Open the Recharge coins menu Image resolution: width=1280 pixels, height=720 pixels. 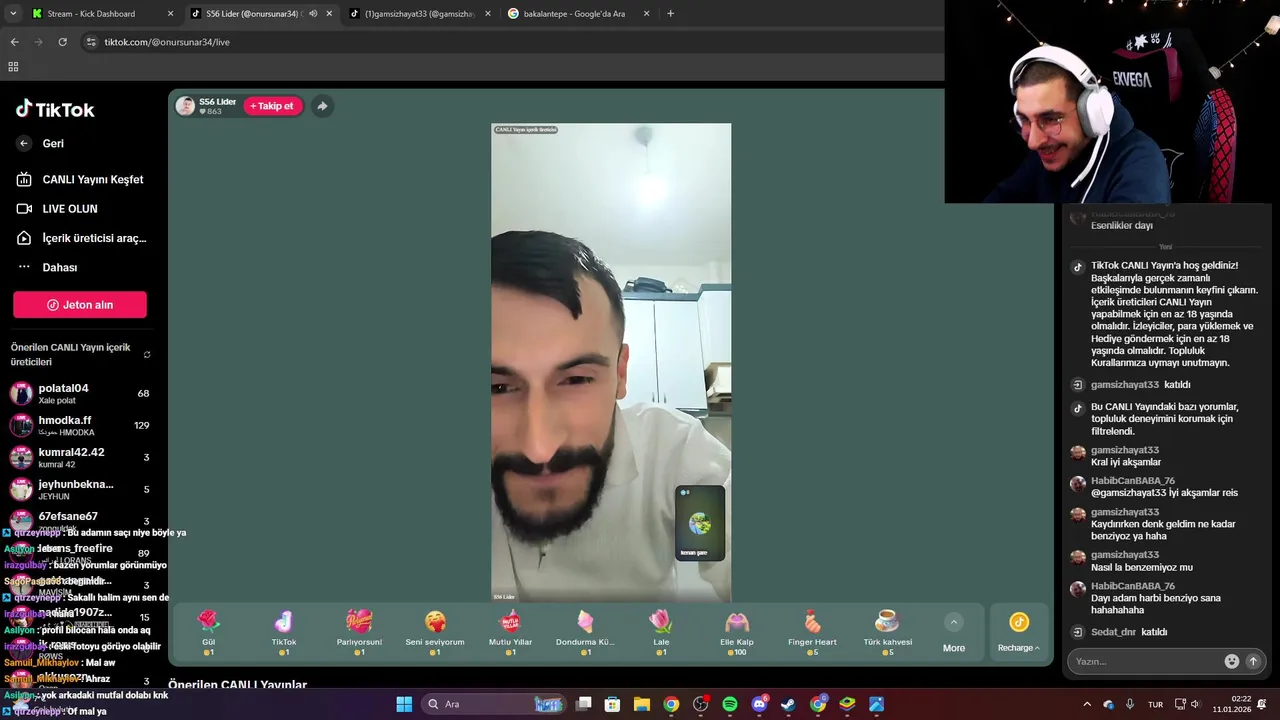(1018, 633)
